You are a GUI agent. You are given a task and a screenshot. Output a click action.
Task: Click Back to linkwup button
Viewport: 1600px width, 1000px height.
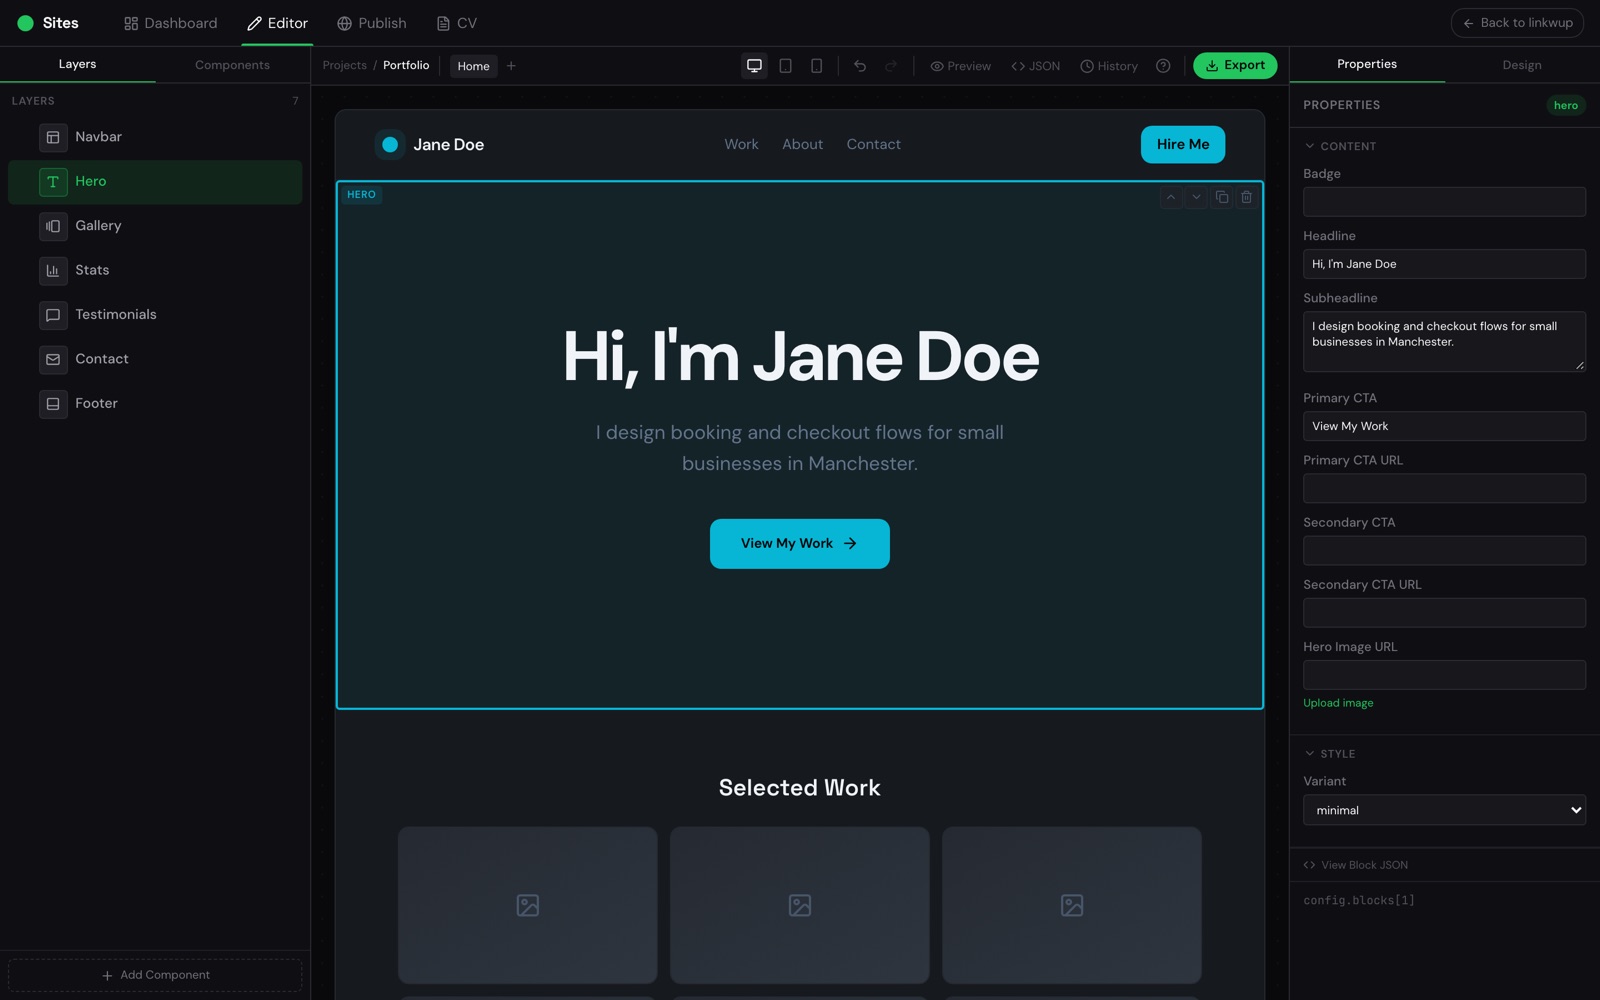tap(1517, 23)
